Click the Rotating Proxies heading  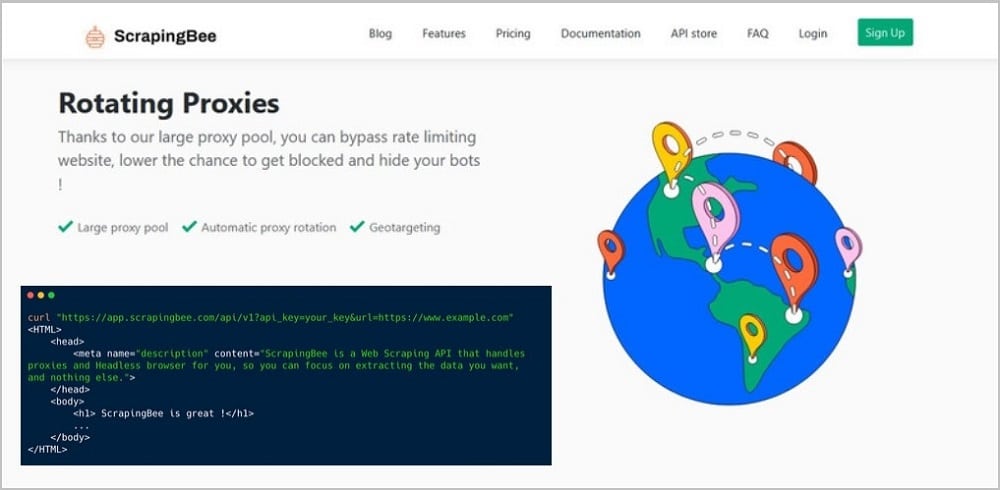[x=169, y=103]
